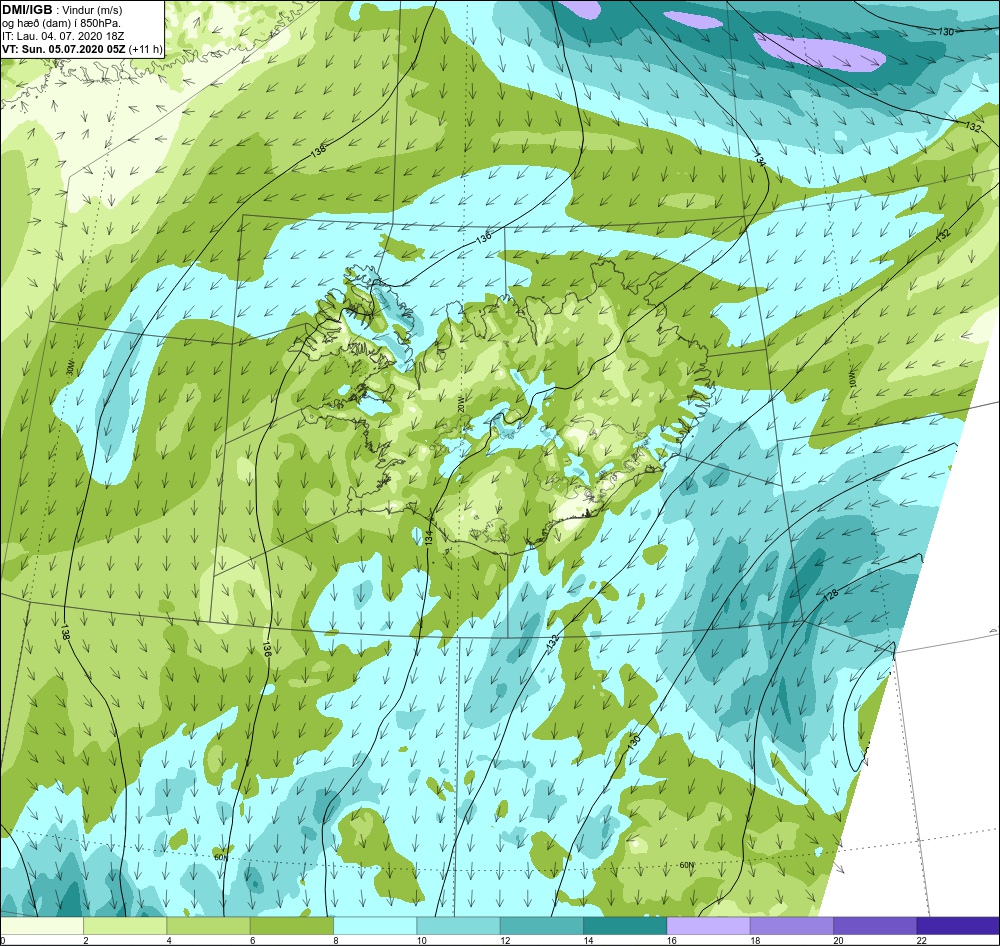Image resolution: width=1000 pixels, height=946 pixels.
Task: Click the legend tick value '22'
Action: [921, 940]
